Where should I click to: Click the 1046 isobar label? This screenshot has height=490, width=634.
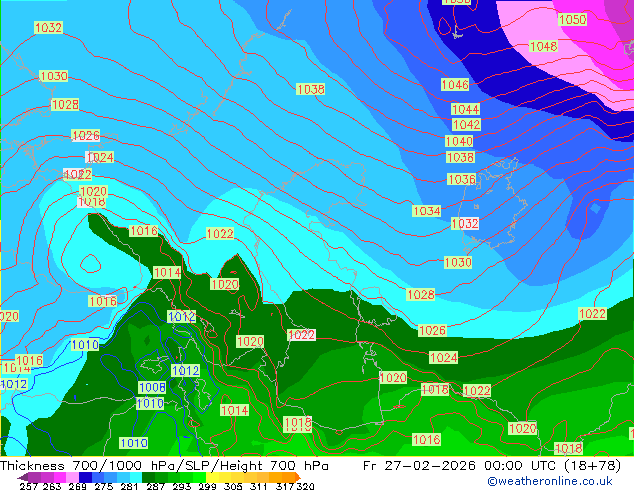(x=455, y=84)
